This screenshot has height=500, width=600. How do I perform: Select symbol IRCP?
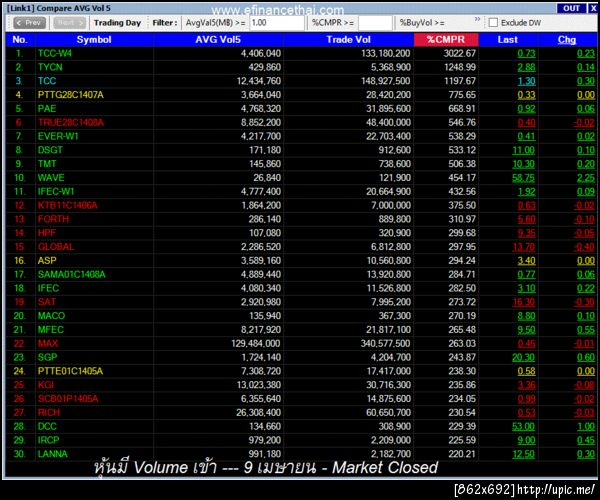pos(49,440)
